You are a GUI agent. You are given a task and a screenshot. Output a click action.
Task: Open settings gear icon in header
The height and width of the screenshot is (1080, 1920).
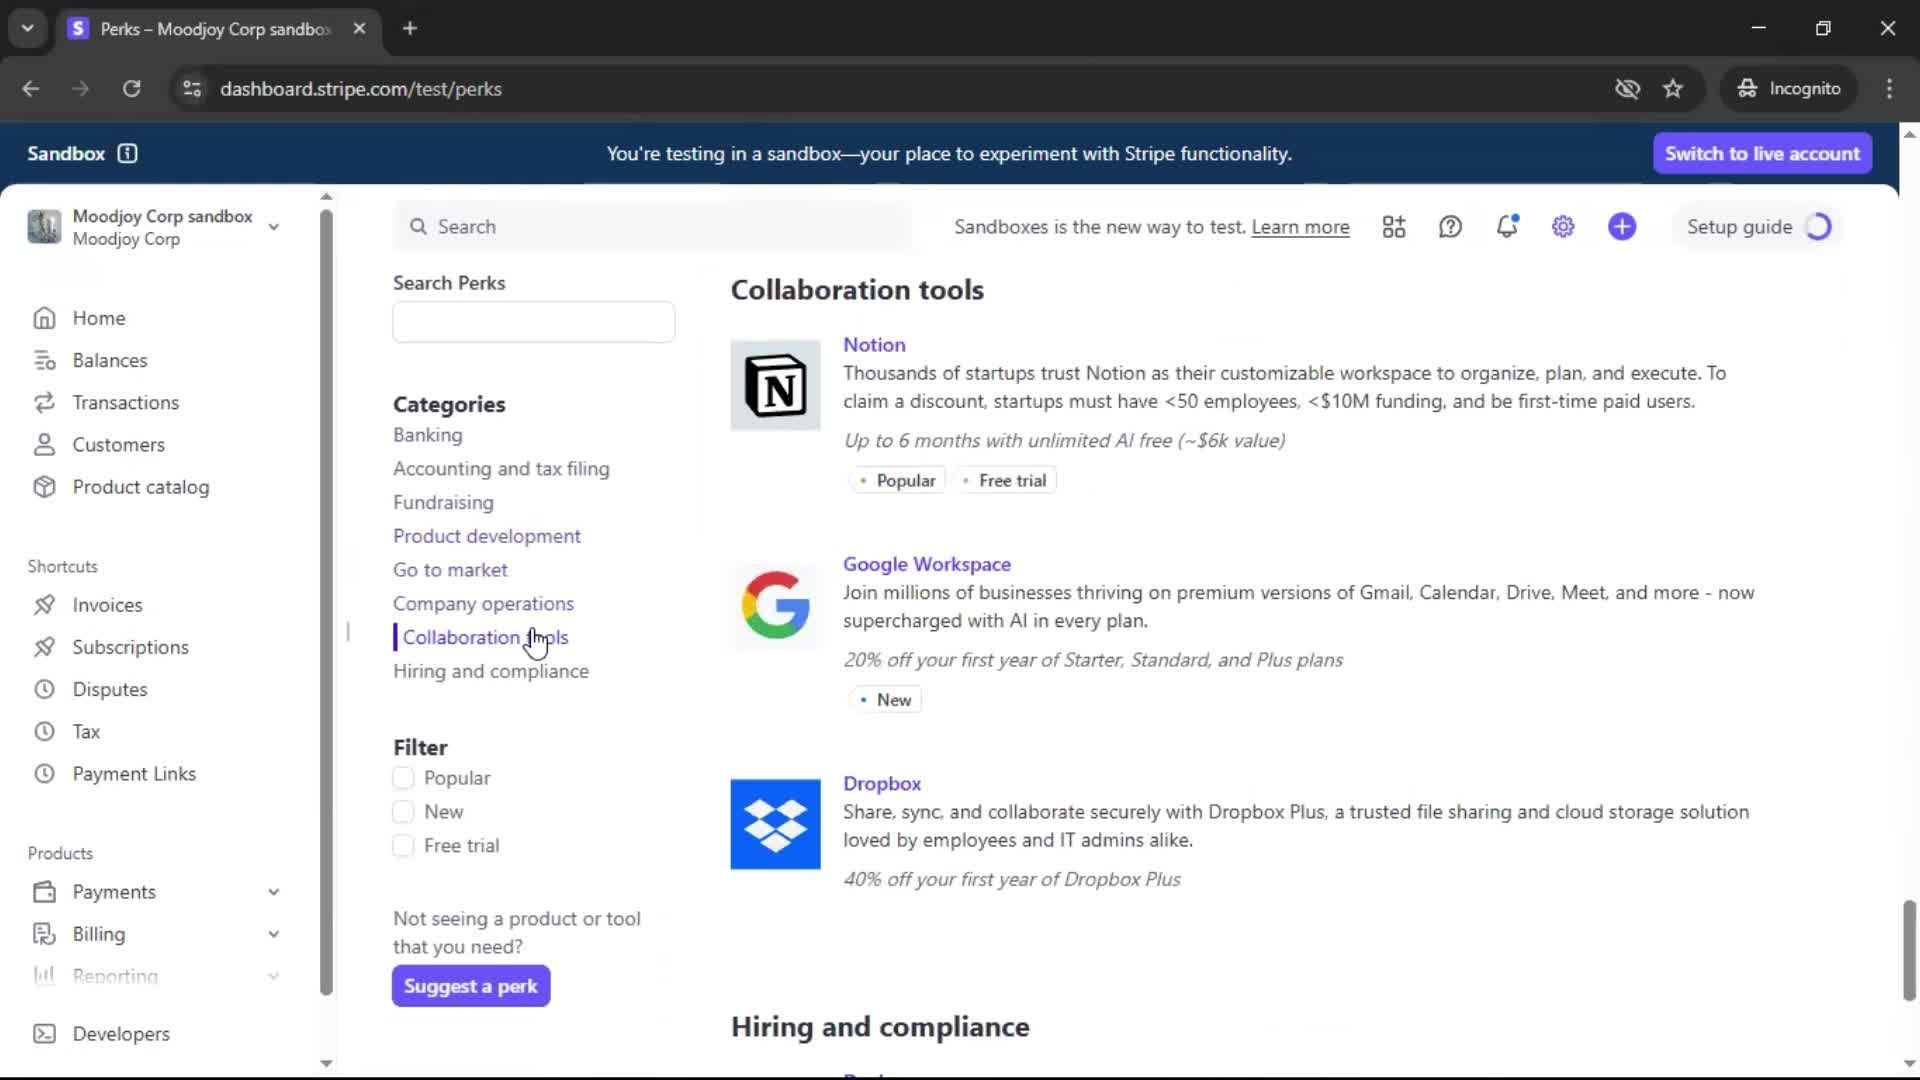click(x=1563, y=227)
